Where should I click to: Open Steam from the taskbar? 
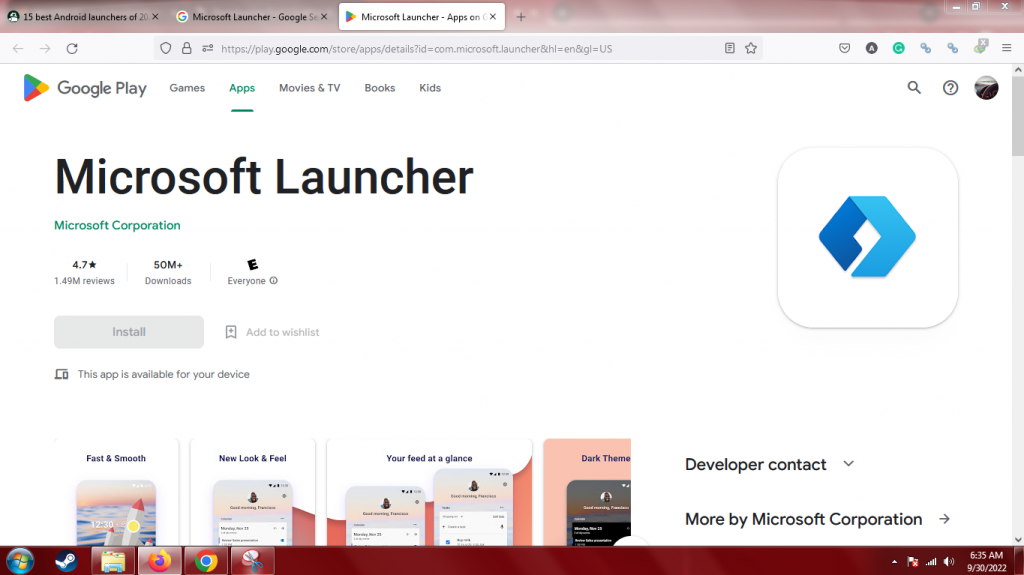66,561
